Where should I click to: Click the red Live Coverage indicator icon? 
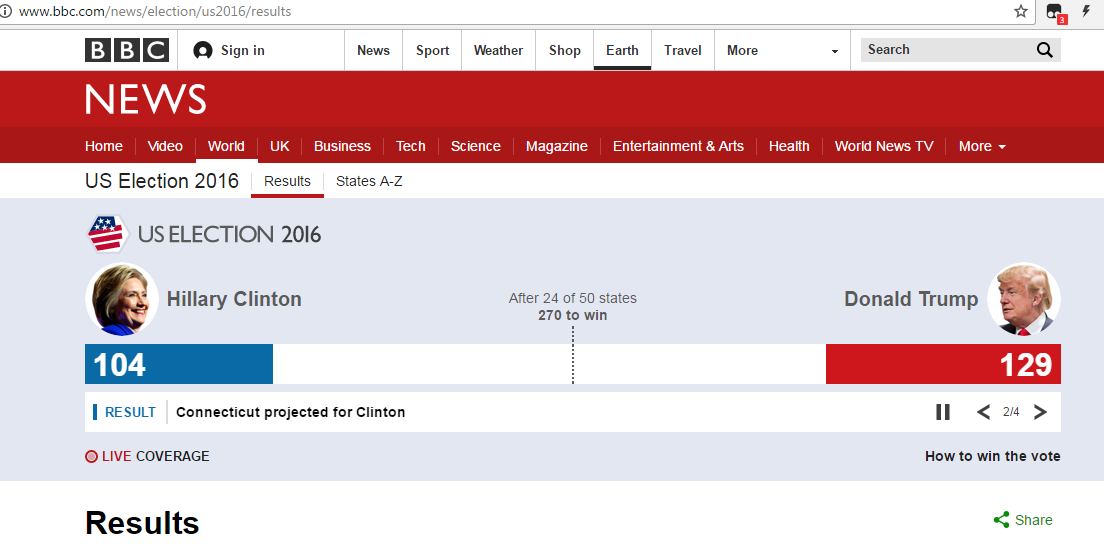(92, 456)
